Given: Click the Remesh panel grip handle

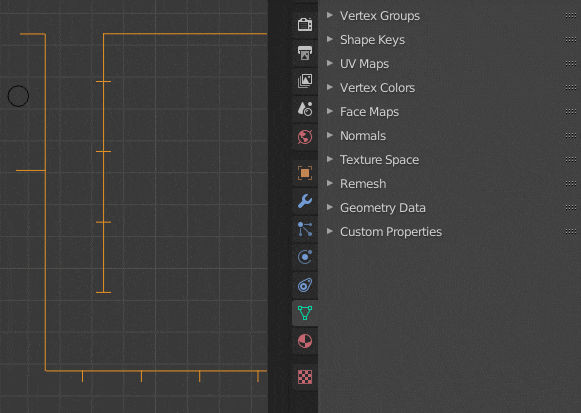Looking at the screenshot, I should (571, 183).
